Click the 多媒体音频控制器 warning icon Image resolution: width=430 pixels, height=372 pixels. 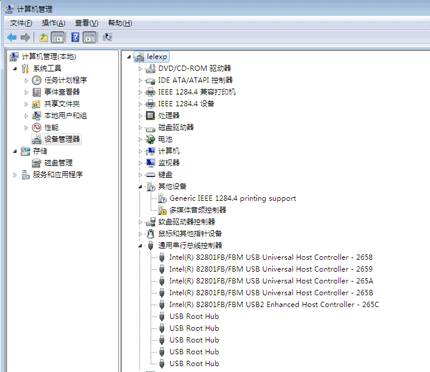pos(162,210)
